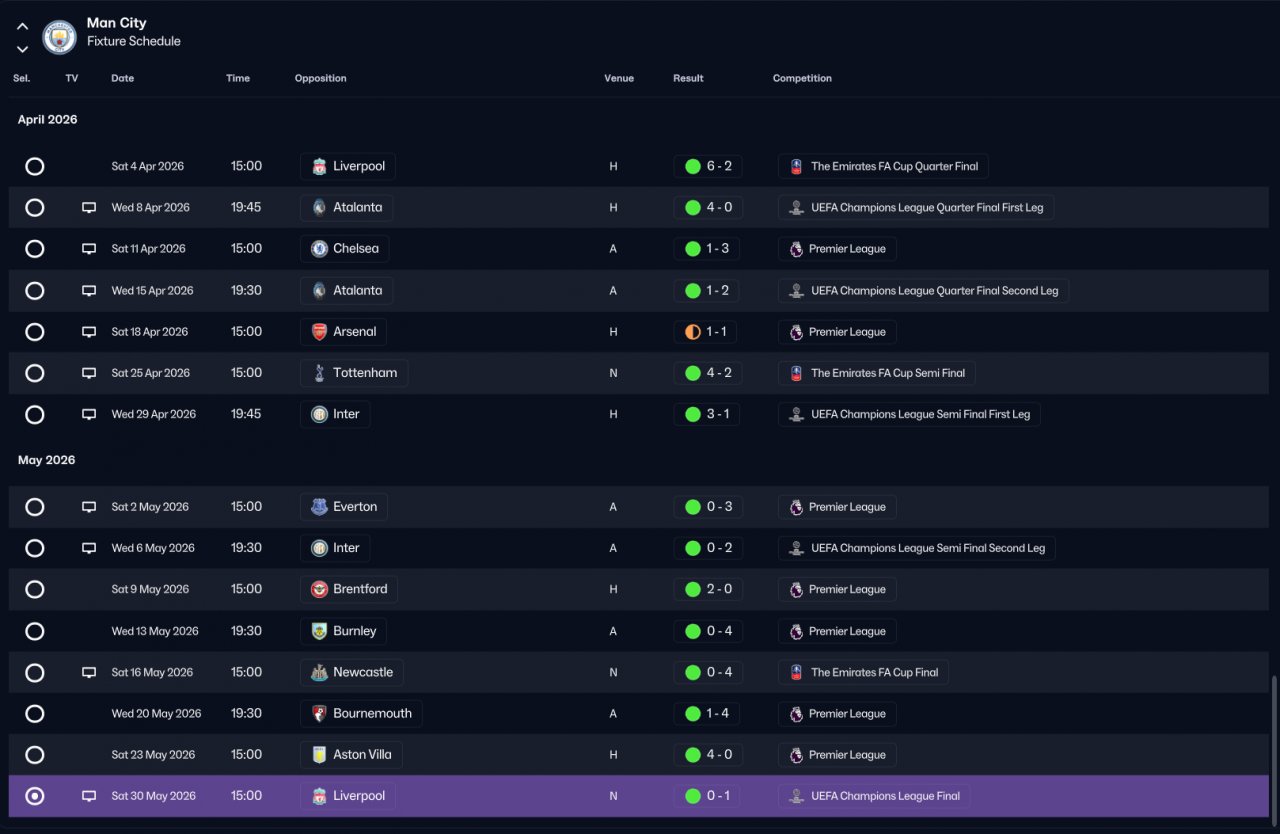Click the Burnley club crest icon

tap(319, 631)
